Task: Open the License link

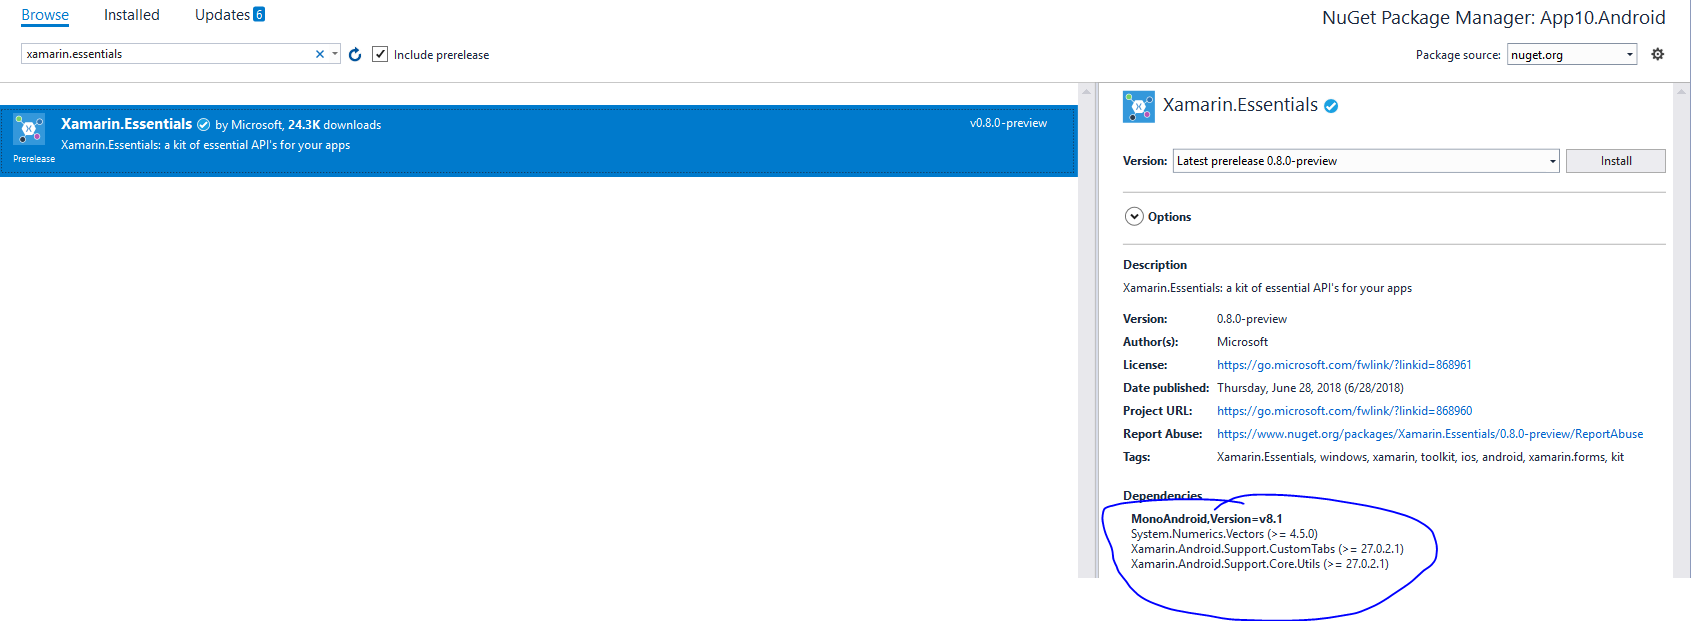Action: (x=1344, y=365)
